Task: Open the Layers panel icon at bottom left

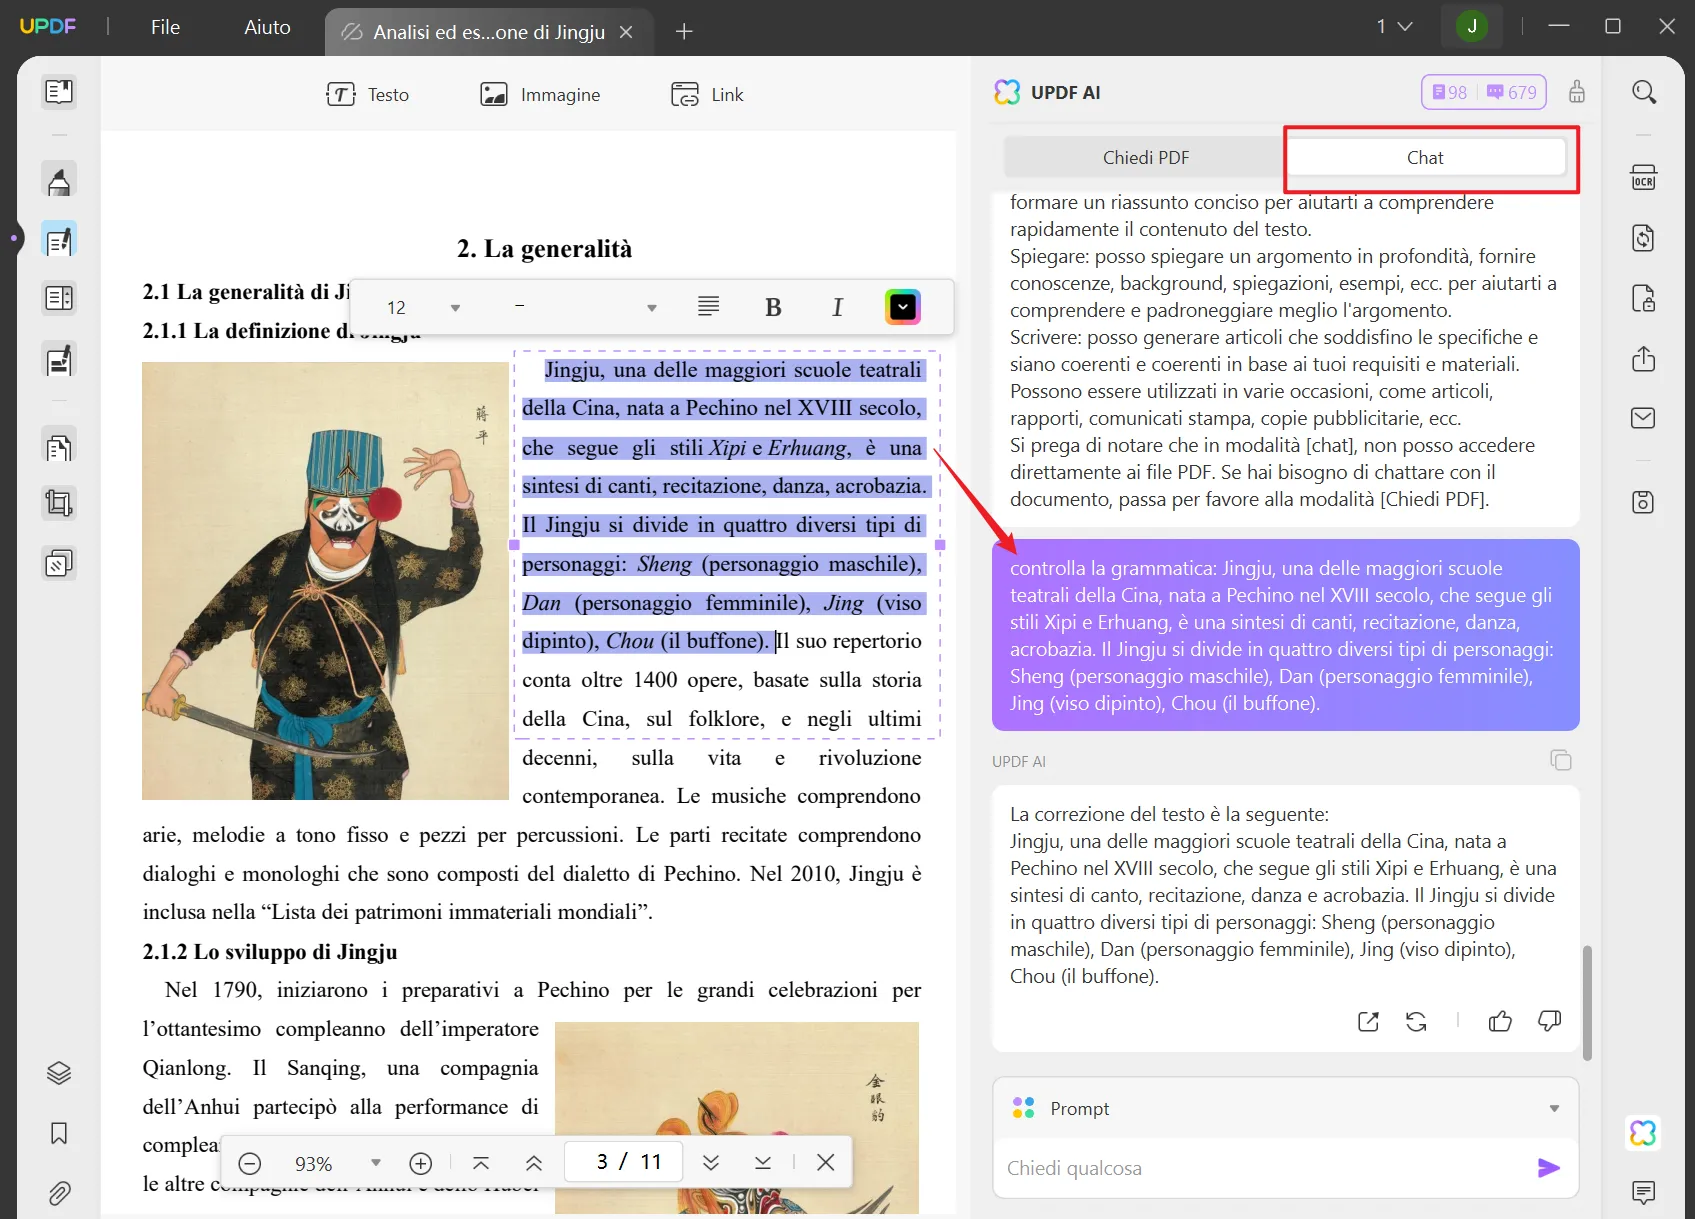Action: 59,1073
